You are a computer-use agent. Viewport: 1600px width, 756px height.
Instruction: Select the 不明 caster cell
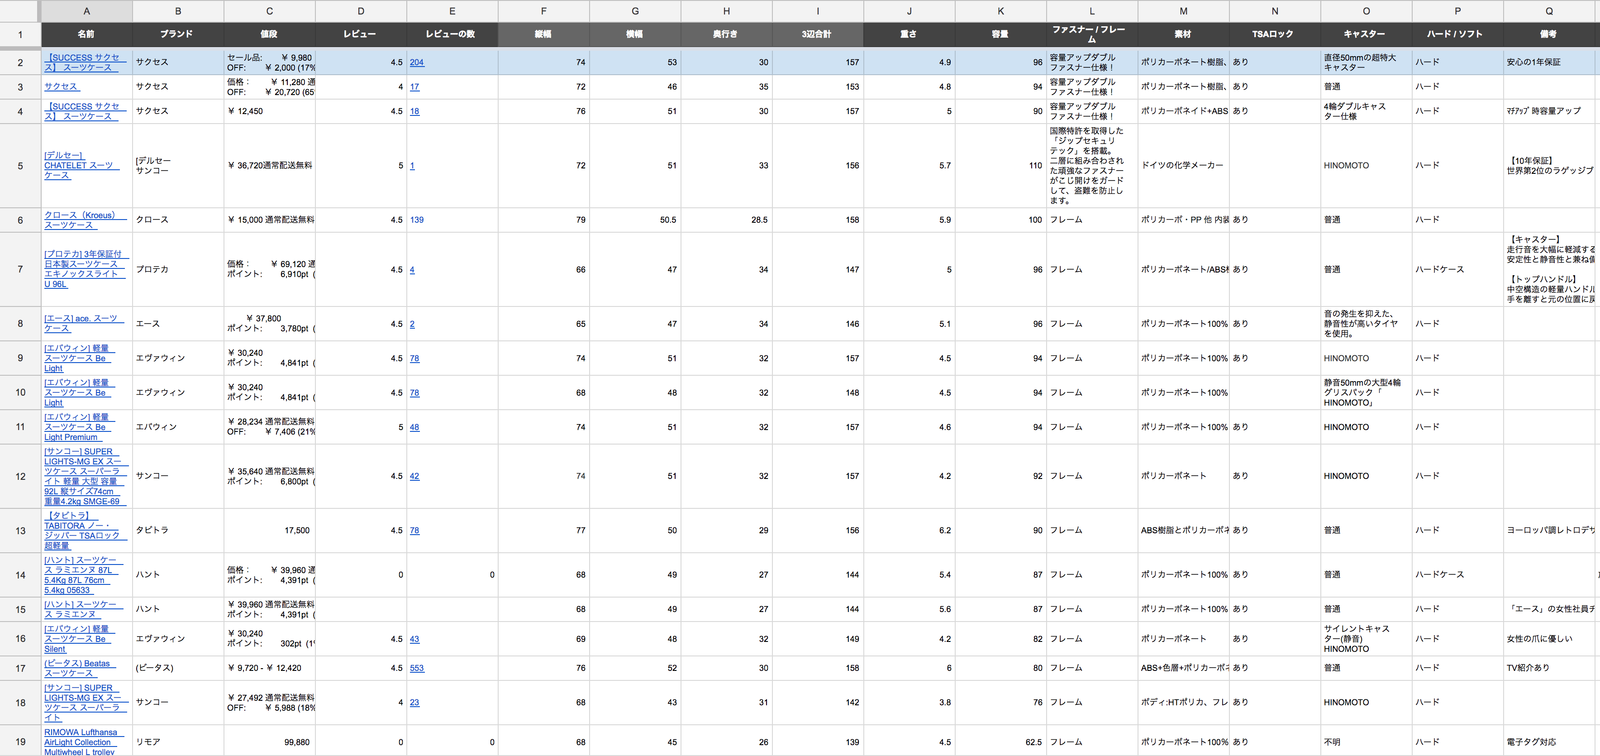pos(1366,742)
